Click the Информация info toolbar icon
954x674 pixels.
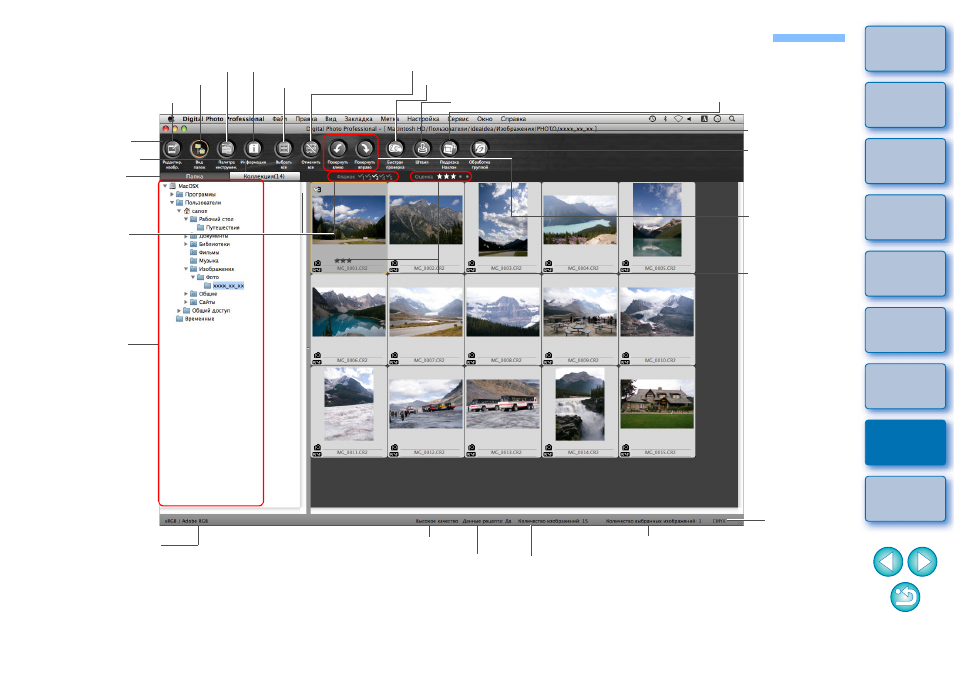tap(254, 148)
